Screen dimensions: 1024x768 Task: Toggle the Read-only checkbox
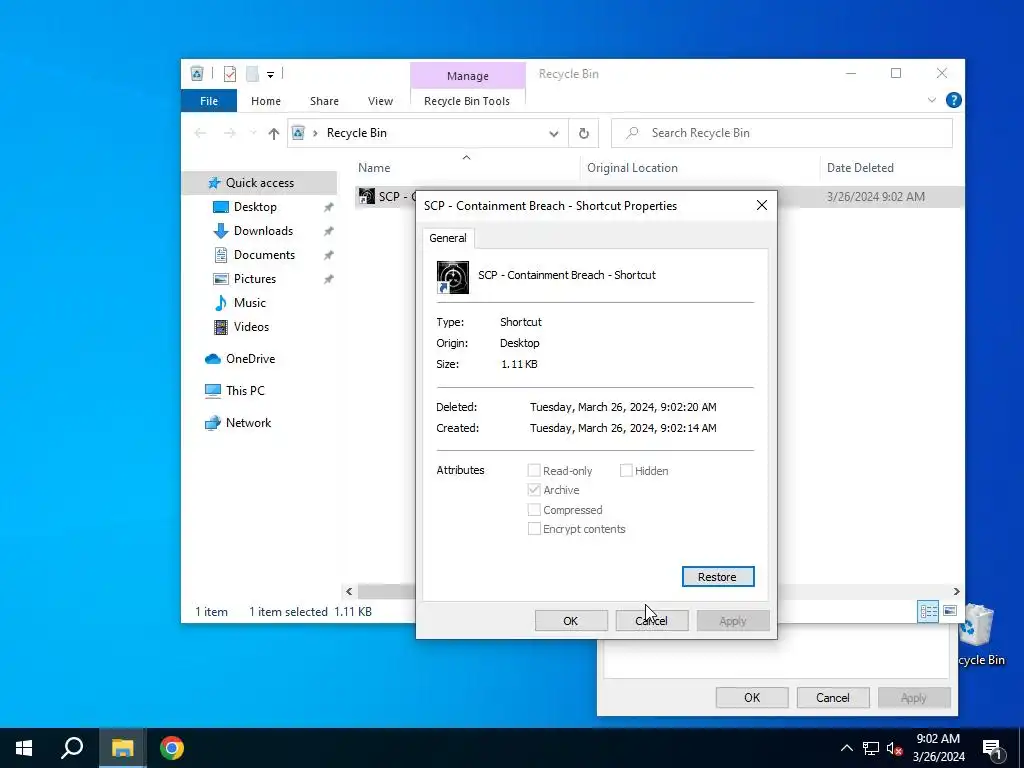(x=534, y=470)
